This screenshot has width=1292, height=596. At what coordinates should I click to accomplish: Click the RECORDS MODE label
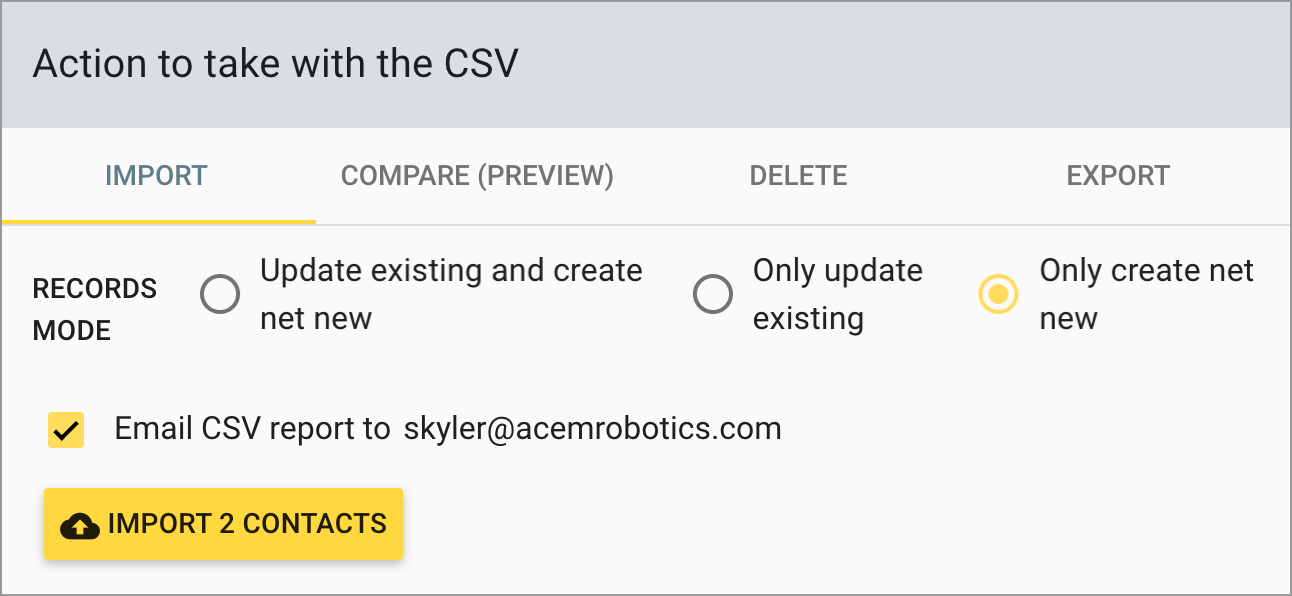point(95,309)
